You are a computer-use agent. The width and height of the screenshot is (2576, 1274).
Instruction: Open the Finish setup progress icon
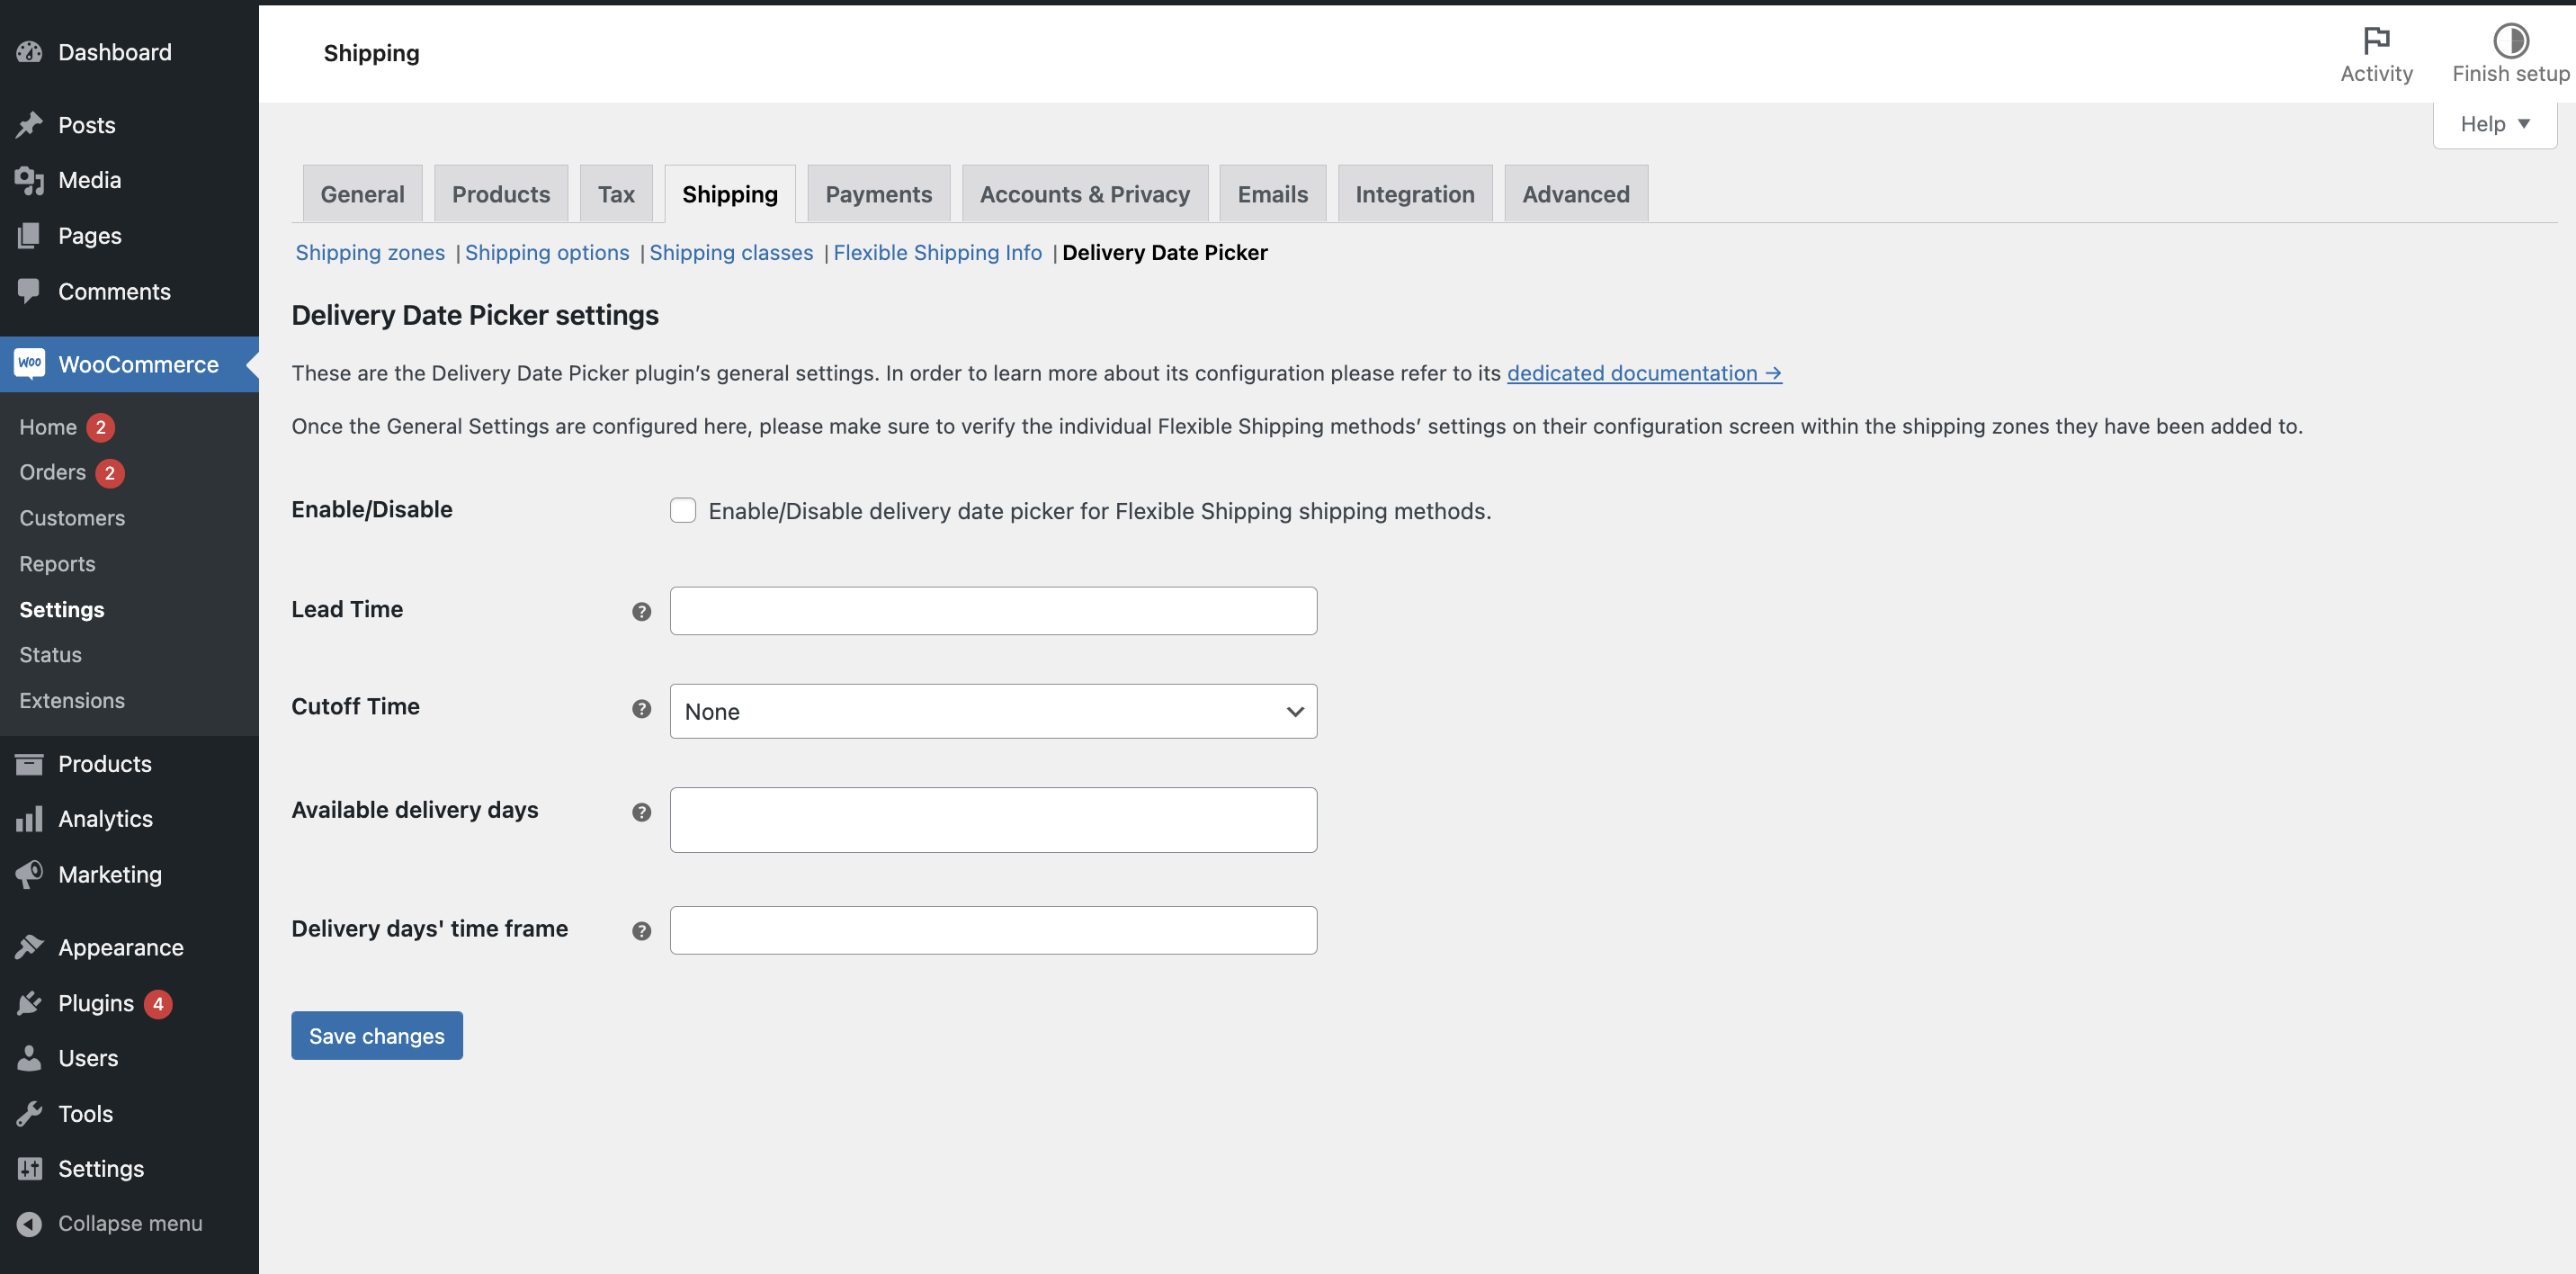point(2509,40)
